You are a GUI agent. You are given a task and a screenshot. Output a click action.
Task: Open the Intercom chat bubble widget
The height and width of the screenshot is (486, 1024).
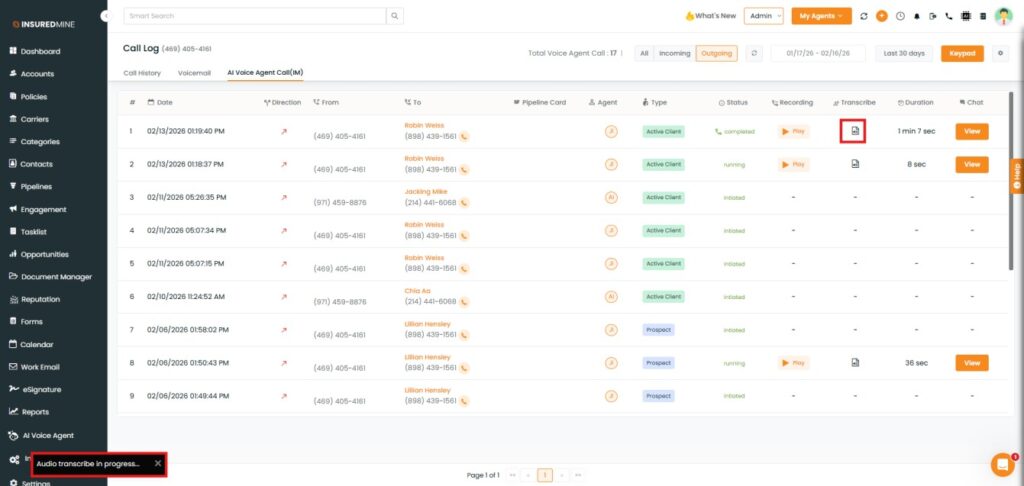pyautogui.click(x=1002, y=464)
